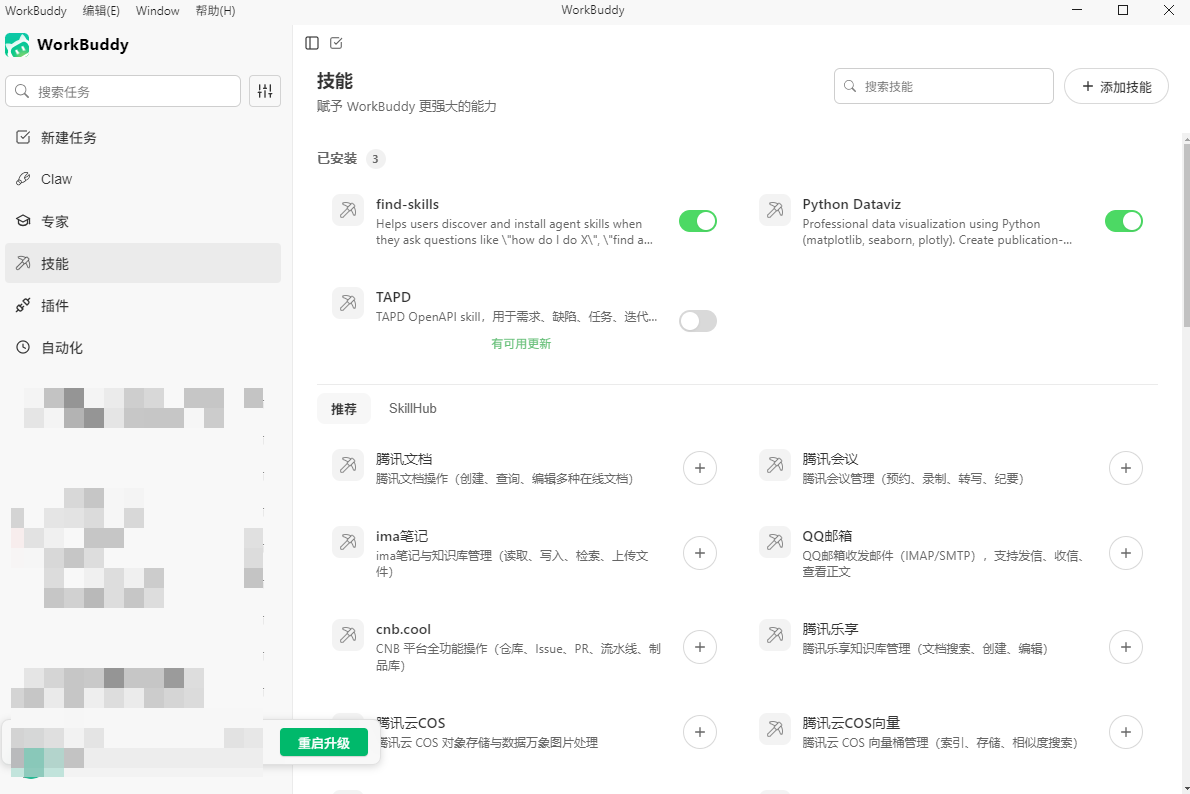Click the TAPD skill icon
Screen dimensions: 1190x794
[x=348, y=303]
